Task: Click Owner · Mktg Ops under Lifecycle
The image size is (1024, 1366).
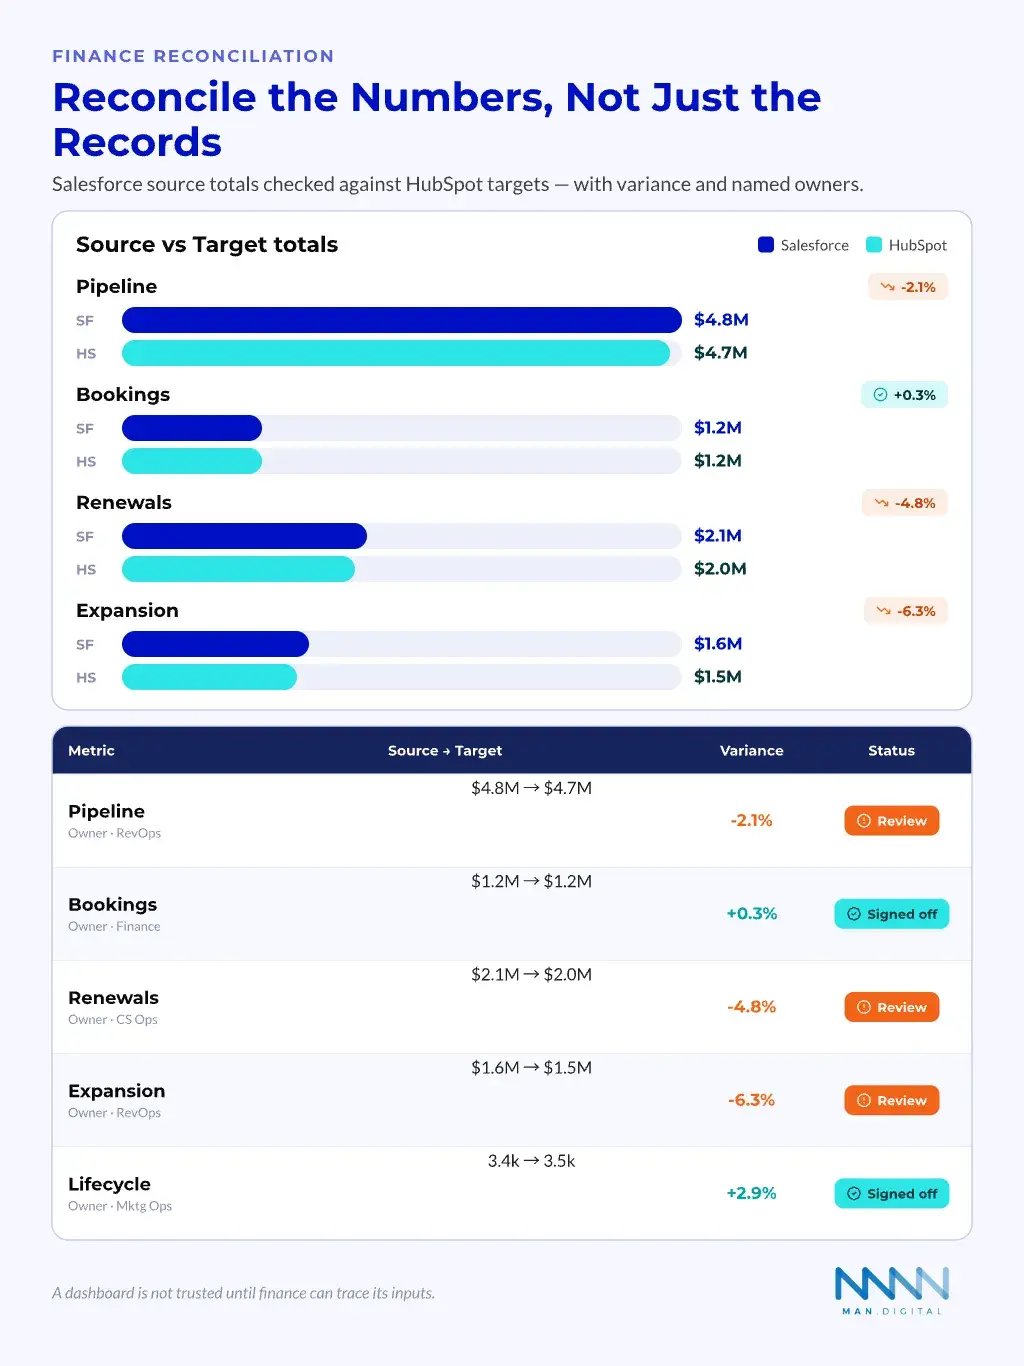Action: pyautogui.click(x=120, y=1206)
